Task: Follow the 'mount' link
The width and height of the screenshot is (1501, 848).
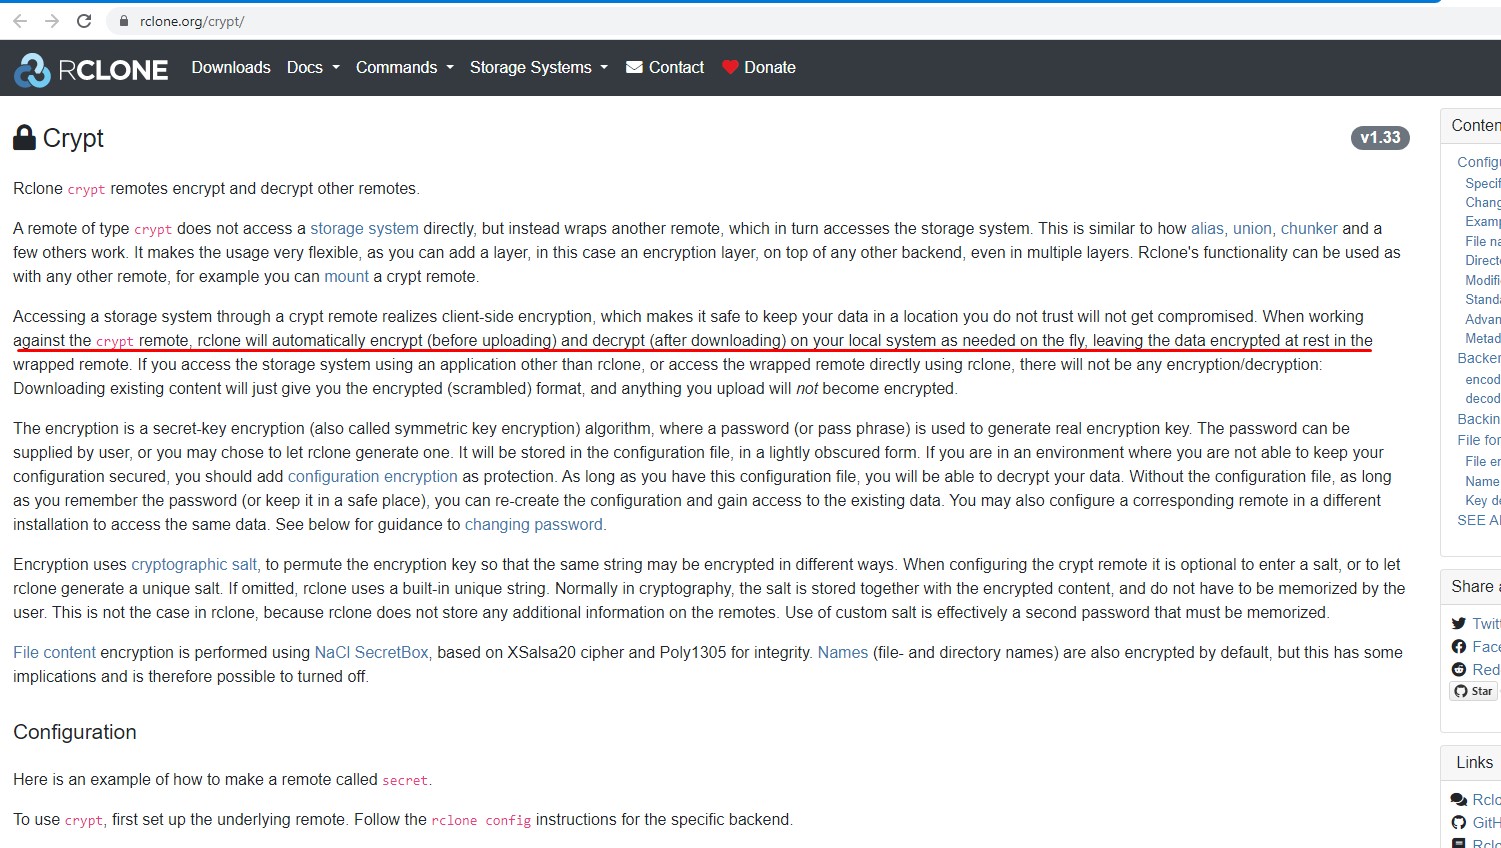Action: pyautogui.click(x=346, y=277)
